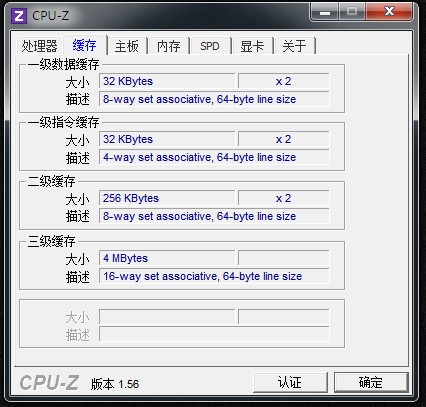The width and height of the screenshot is (426, 407).
Task: Minimize the CPU-Z window
Action: [x=324, y=12]
